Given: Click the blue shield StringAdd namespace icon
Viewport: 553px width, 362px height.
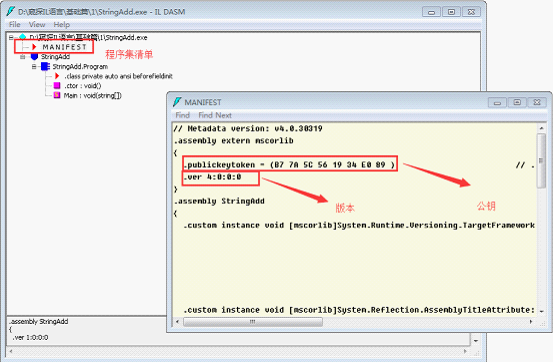Looking at the screenshot, I should [x=34, y=56].
